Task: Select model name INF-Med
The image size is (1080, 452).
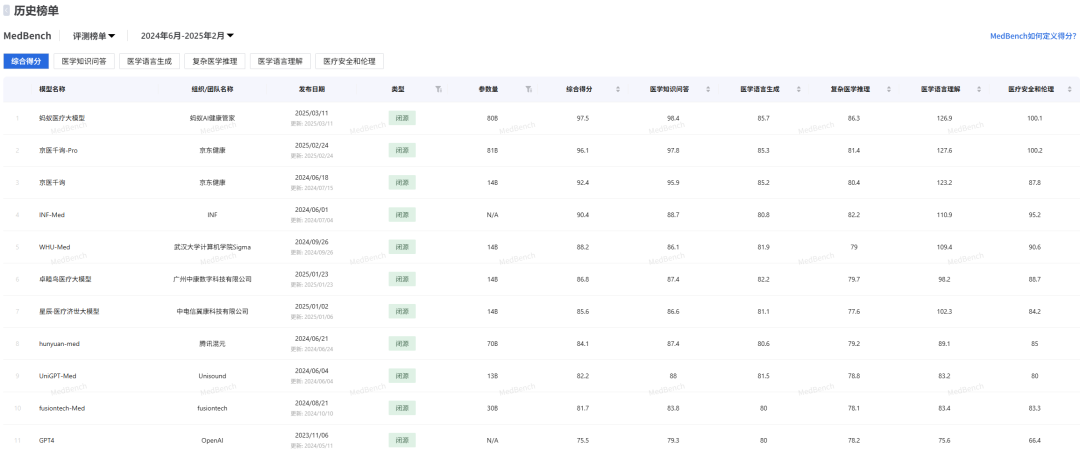Action: (52, 215)
